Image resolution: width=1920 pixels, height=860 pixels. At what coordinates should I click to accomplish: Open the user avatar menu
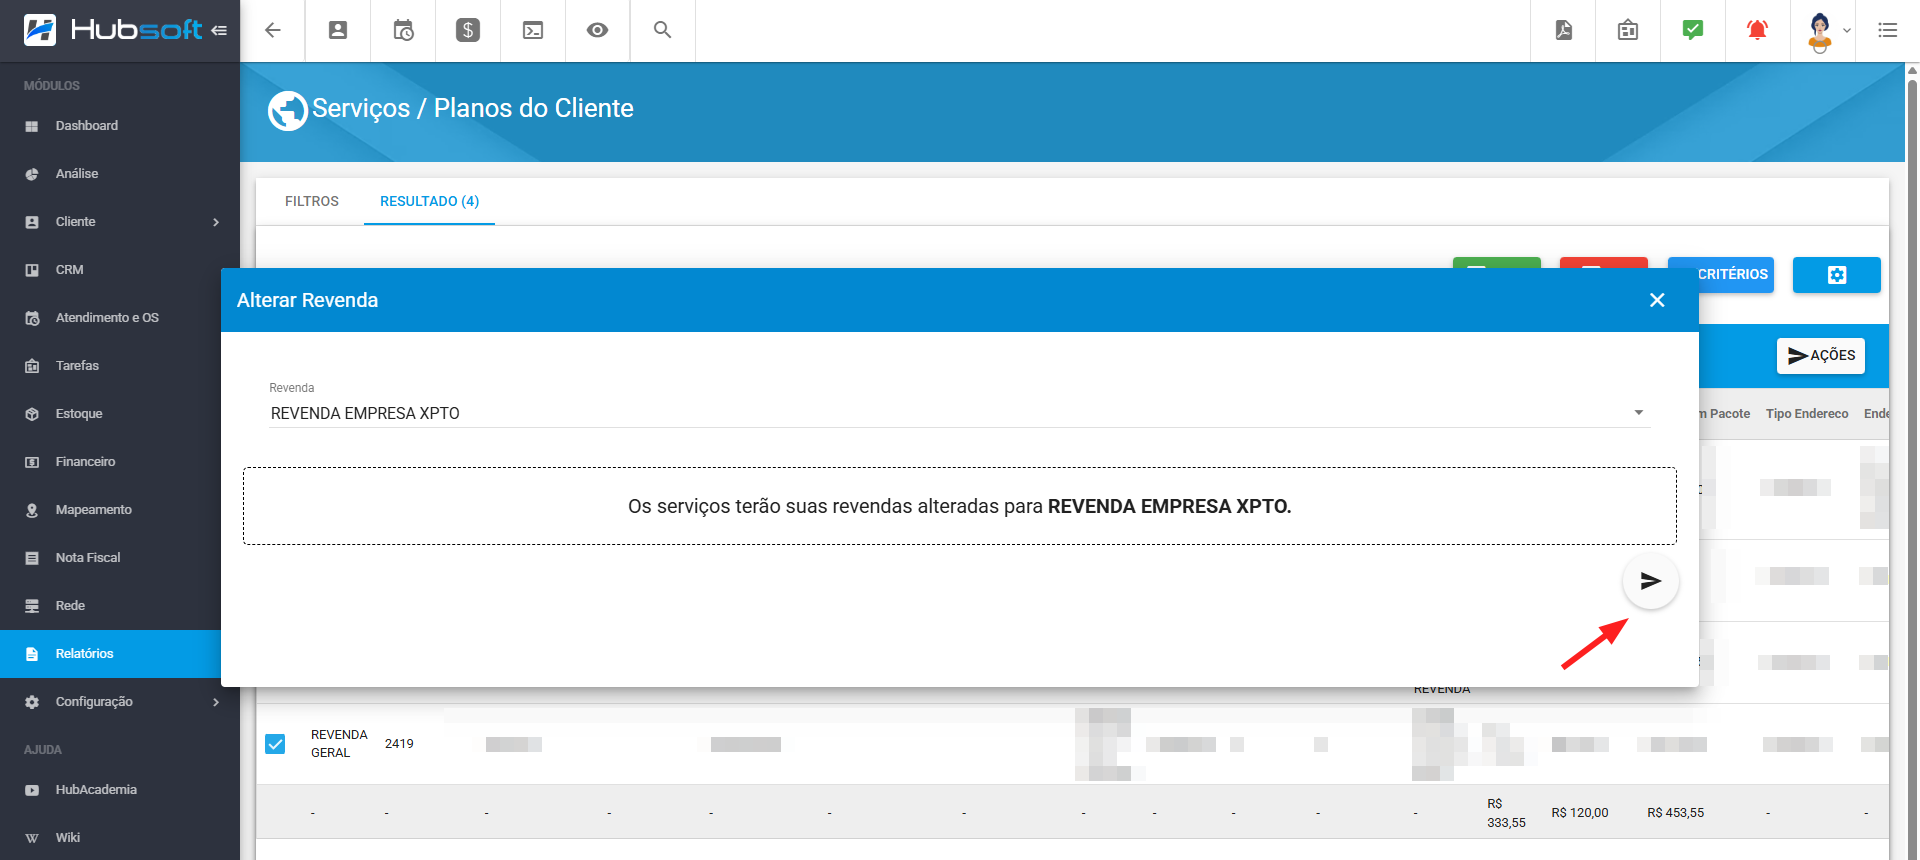point(1828,31)
